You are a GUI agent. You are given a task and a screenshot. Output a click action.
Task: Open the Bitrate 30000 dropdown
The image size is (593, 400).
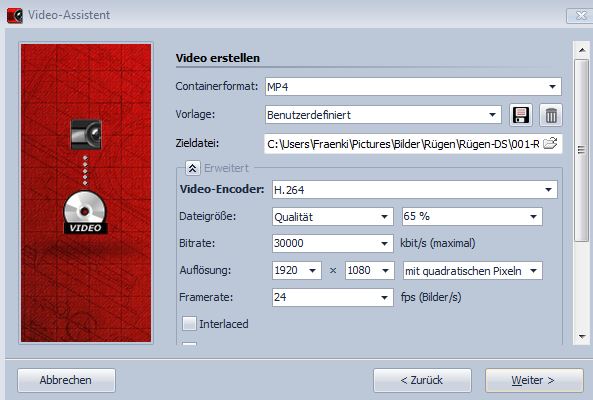pyautogui.click(x=332, y=243)
